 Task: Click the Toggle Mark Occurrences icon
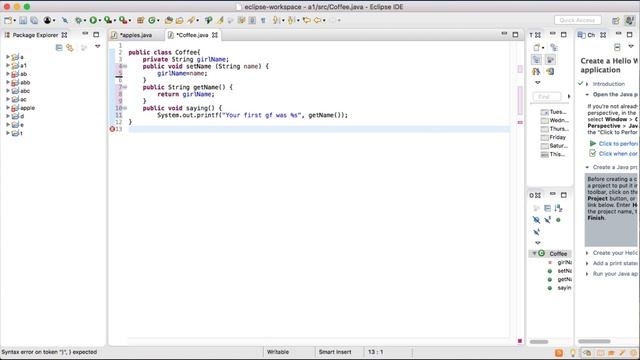(220, 20)
